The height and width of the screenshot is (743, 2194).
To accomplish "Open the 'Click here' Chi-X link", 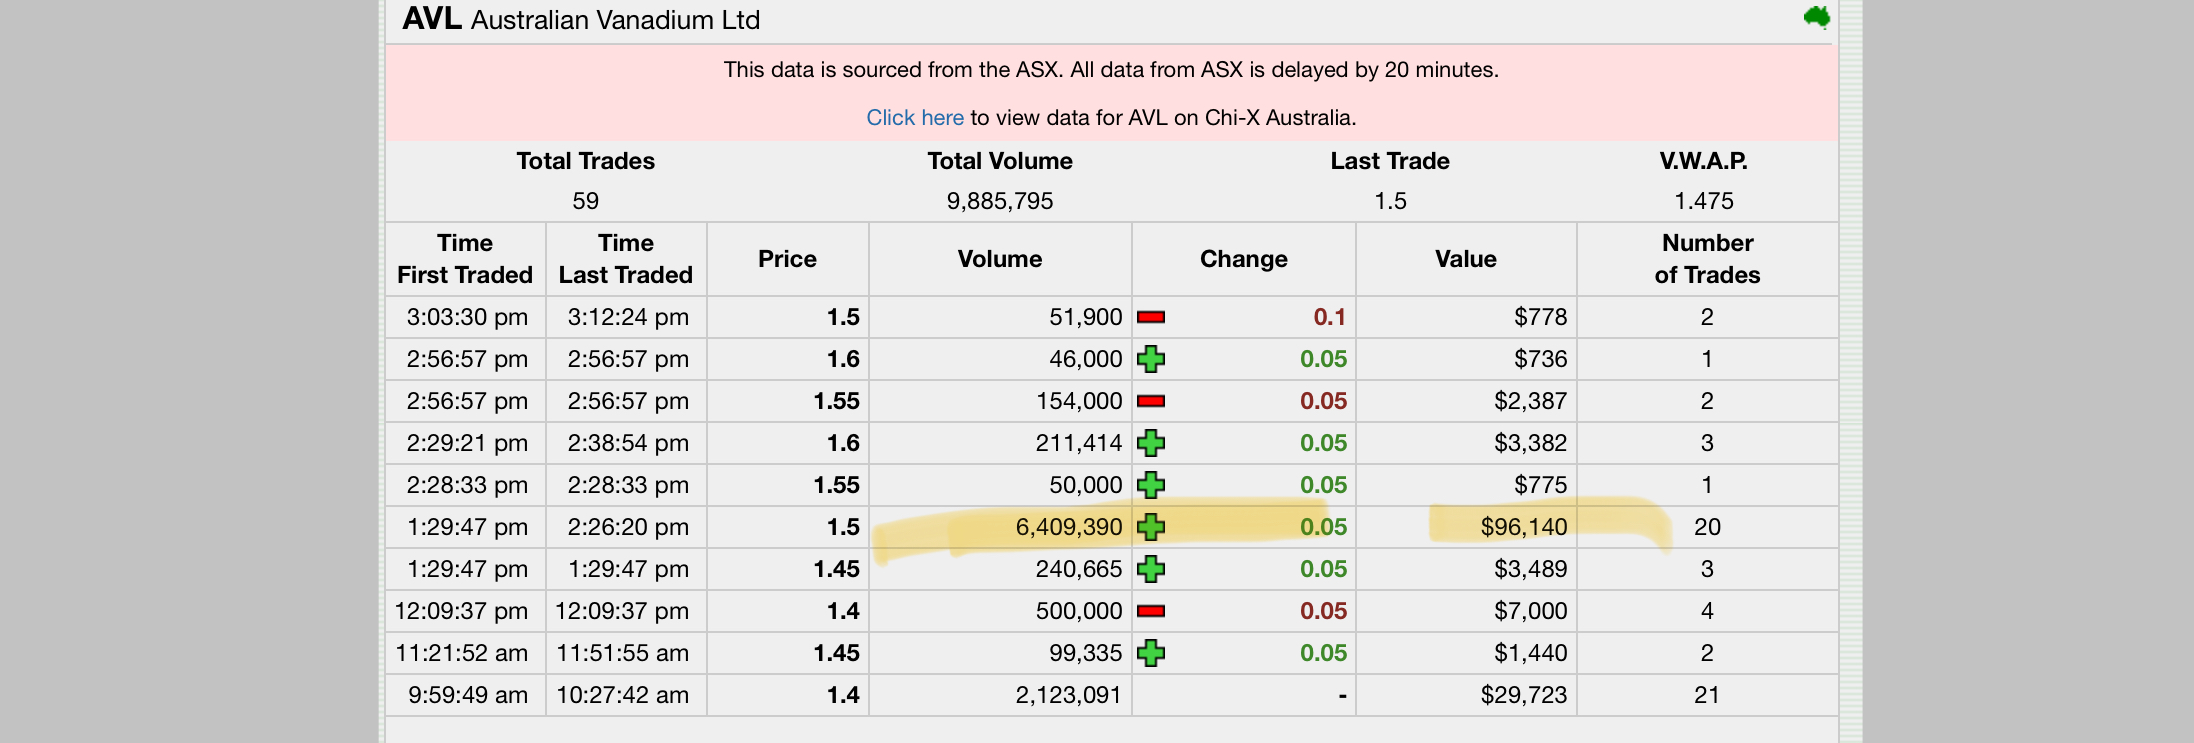I will [914, 118].
